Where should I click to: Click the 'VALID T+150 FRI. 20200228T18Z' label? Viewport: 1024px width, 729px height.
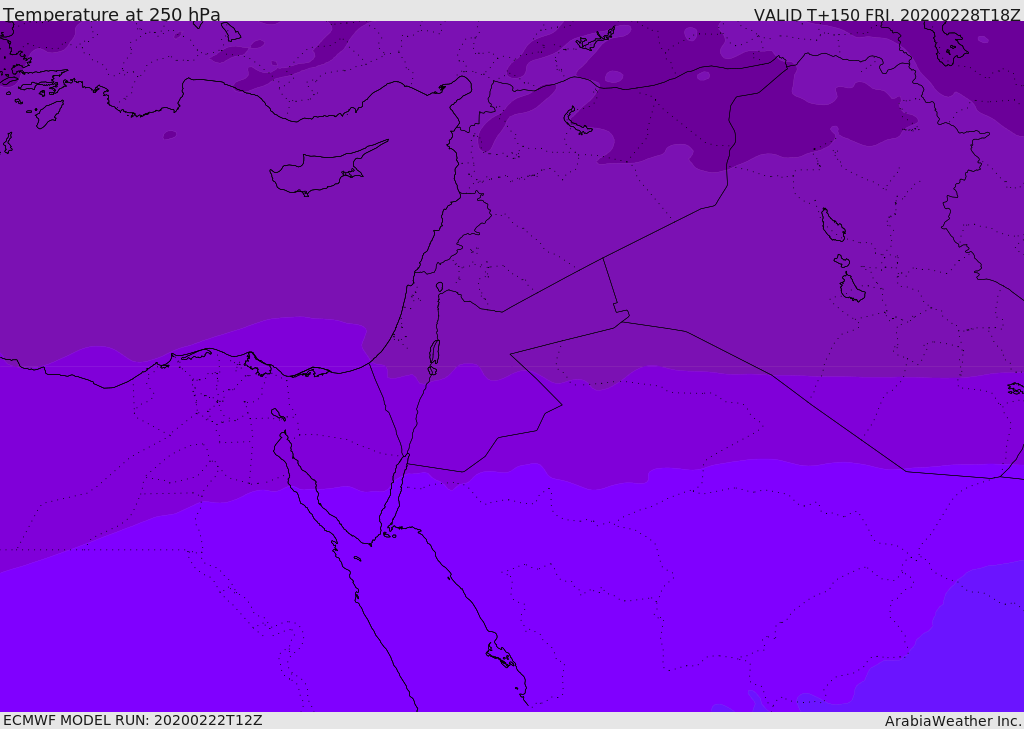pos(887,14)
